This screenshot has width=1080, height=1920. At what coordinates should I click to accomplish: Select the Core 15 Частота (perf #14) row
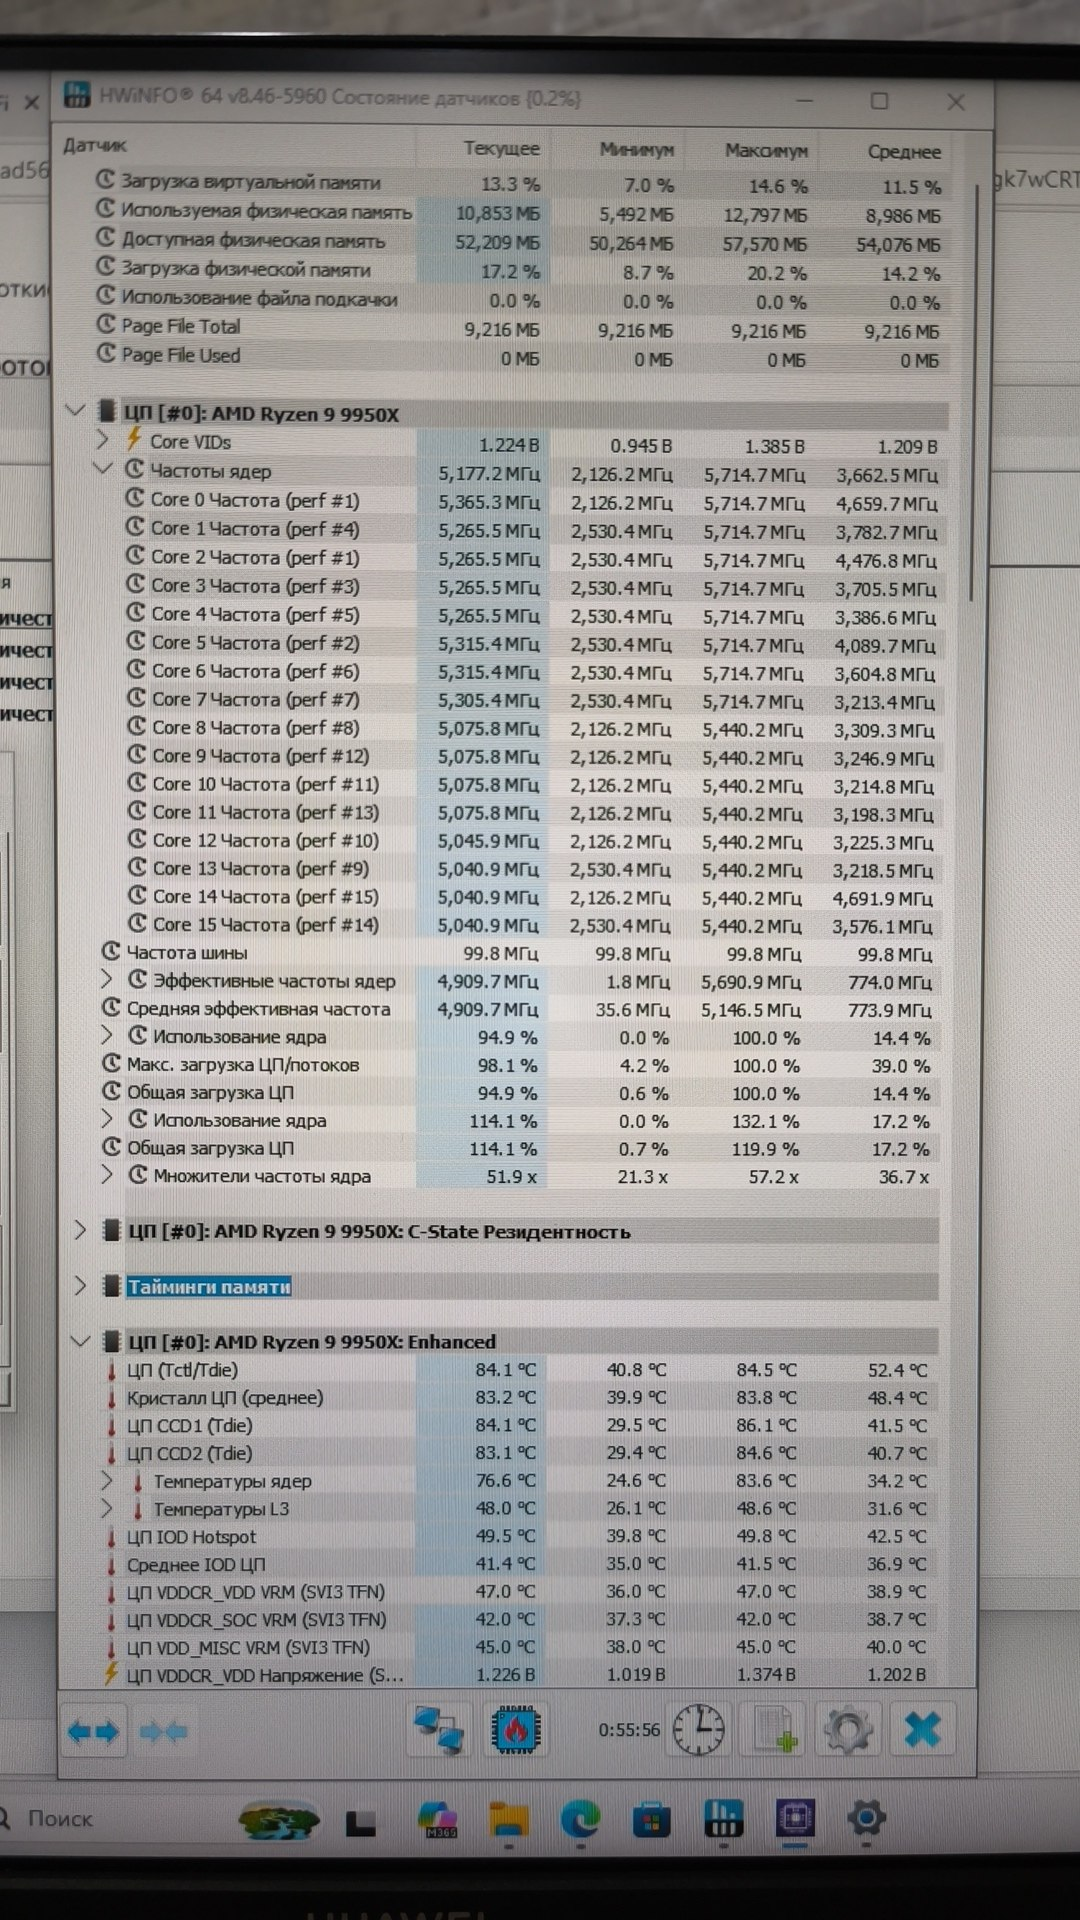click(530, 925)
